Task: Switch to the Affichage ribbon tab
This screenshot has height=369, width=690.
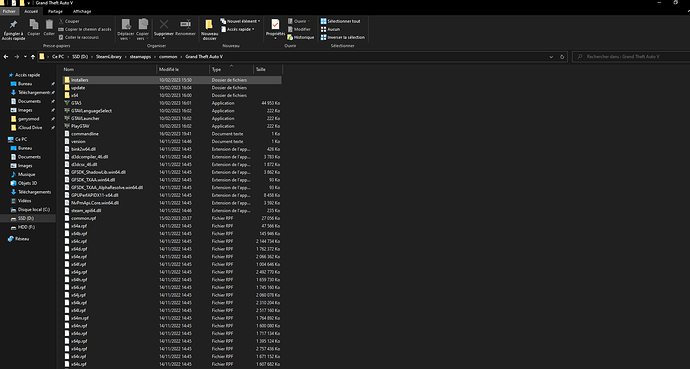Action: [82, 11]
